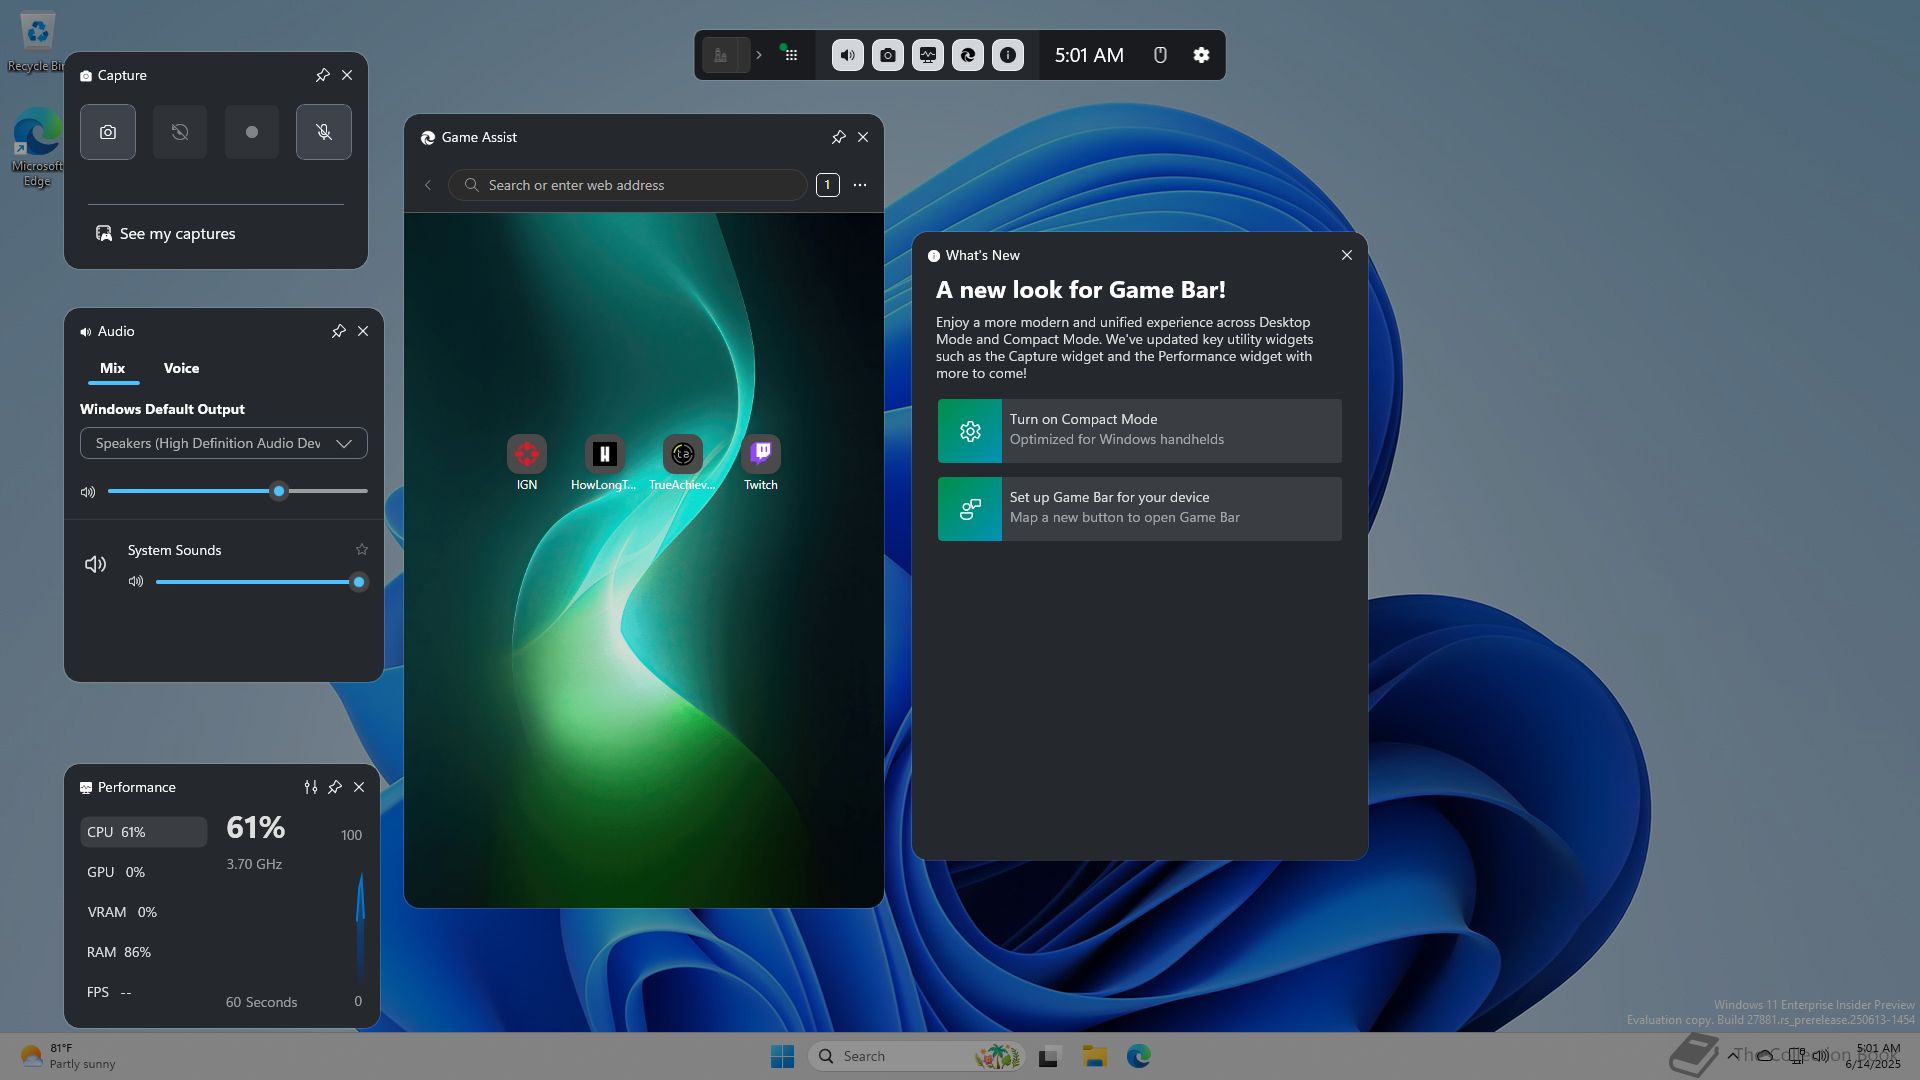Toggle the microphone in the Capture widget

pyautogui.click(x=324, y=132)
